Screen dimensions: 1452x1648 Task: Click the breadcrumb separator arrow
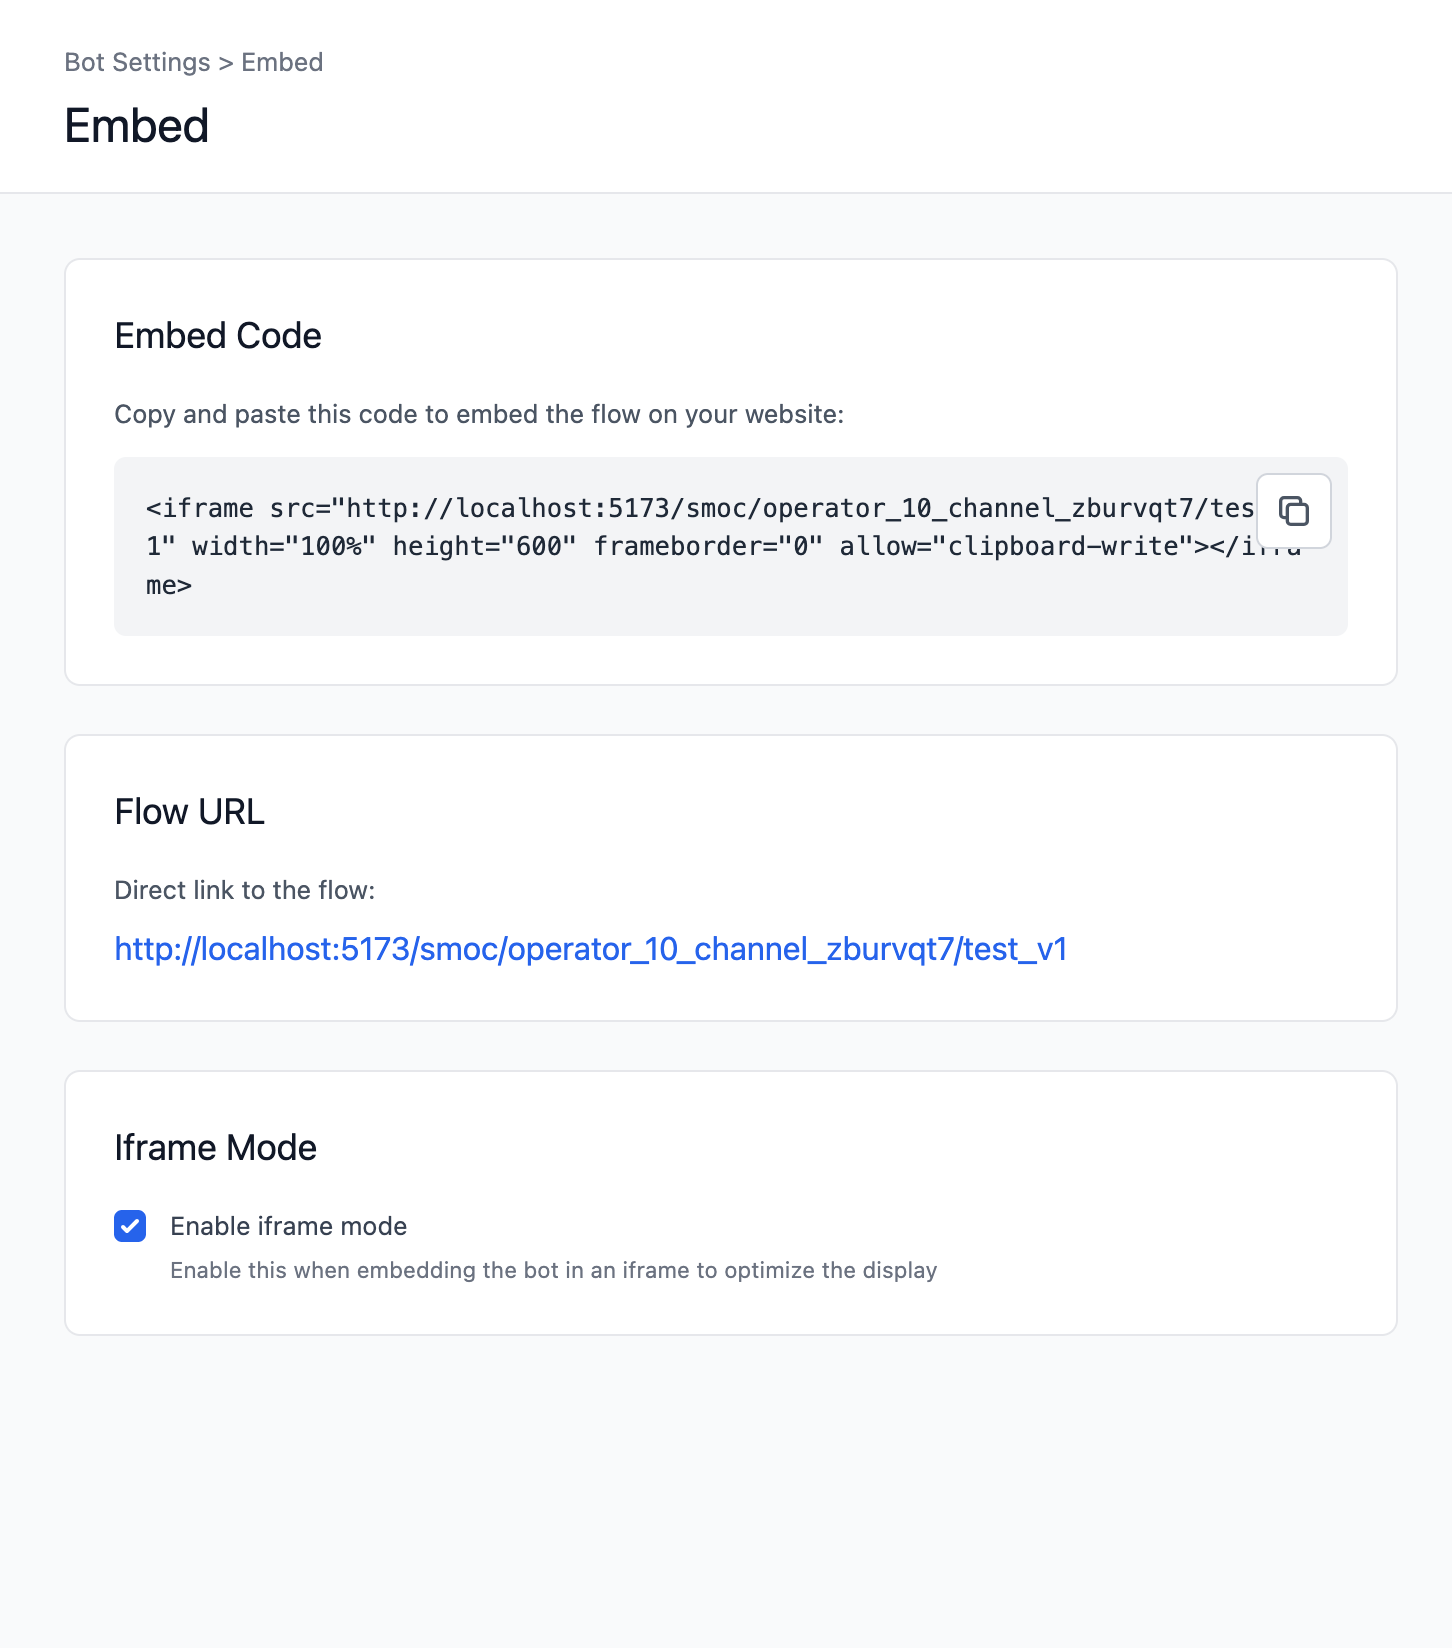tap(226, 62)
